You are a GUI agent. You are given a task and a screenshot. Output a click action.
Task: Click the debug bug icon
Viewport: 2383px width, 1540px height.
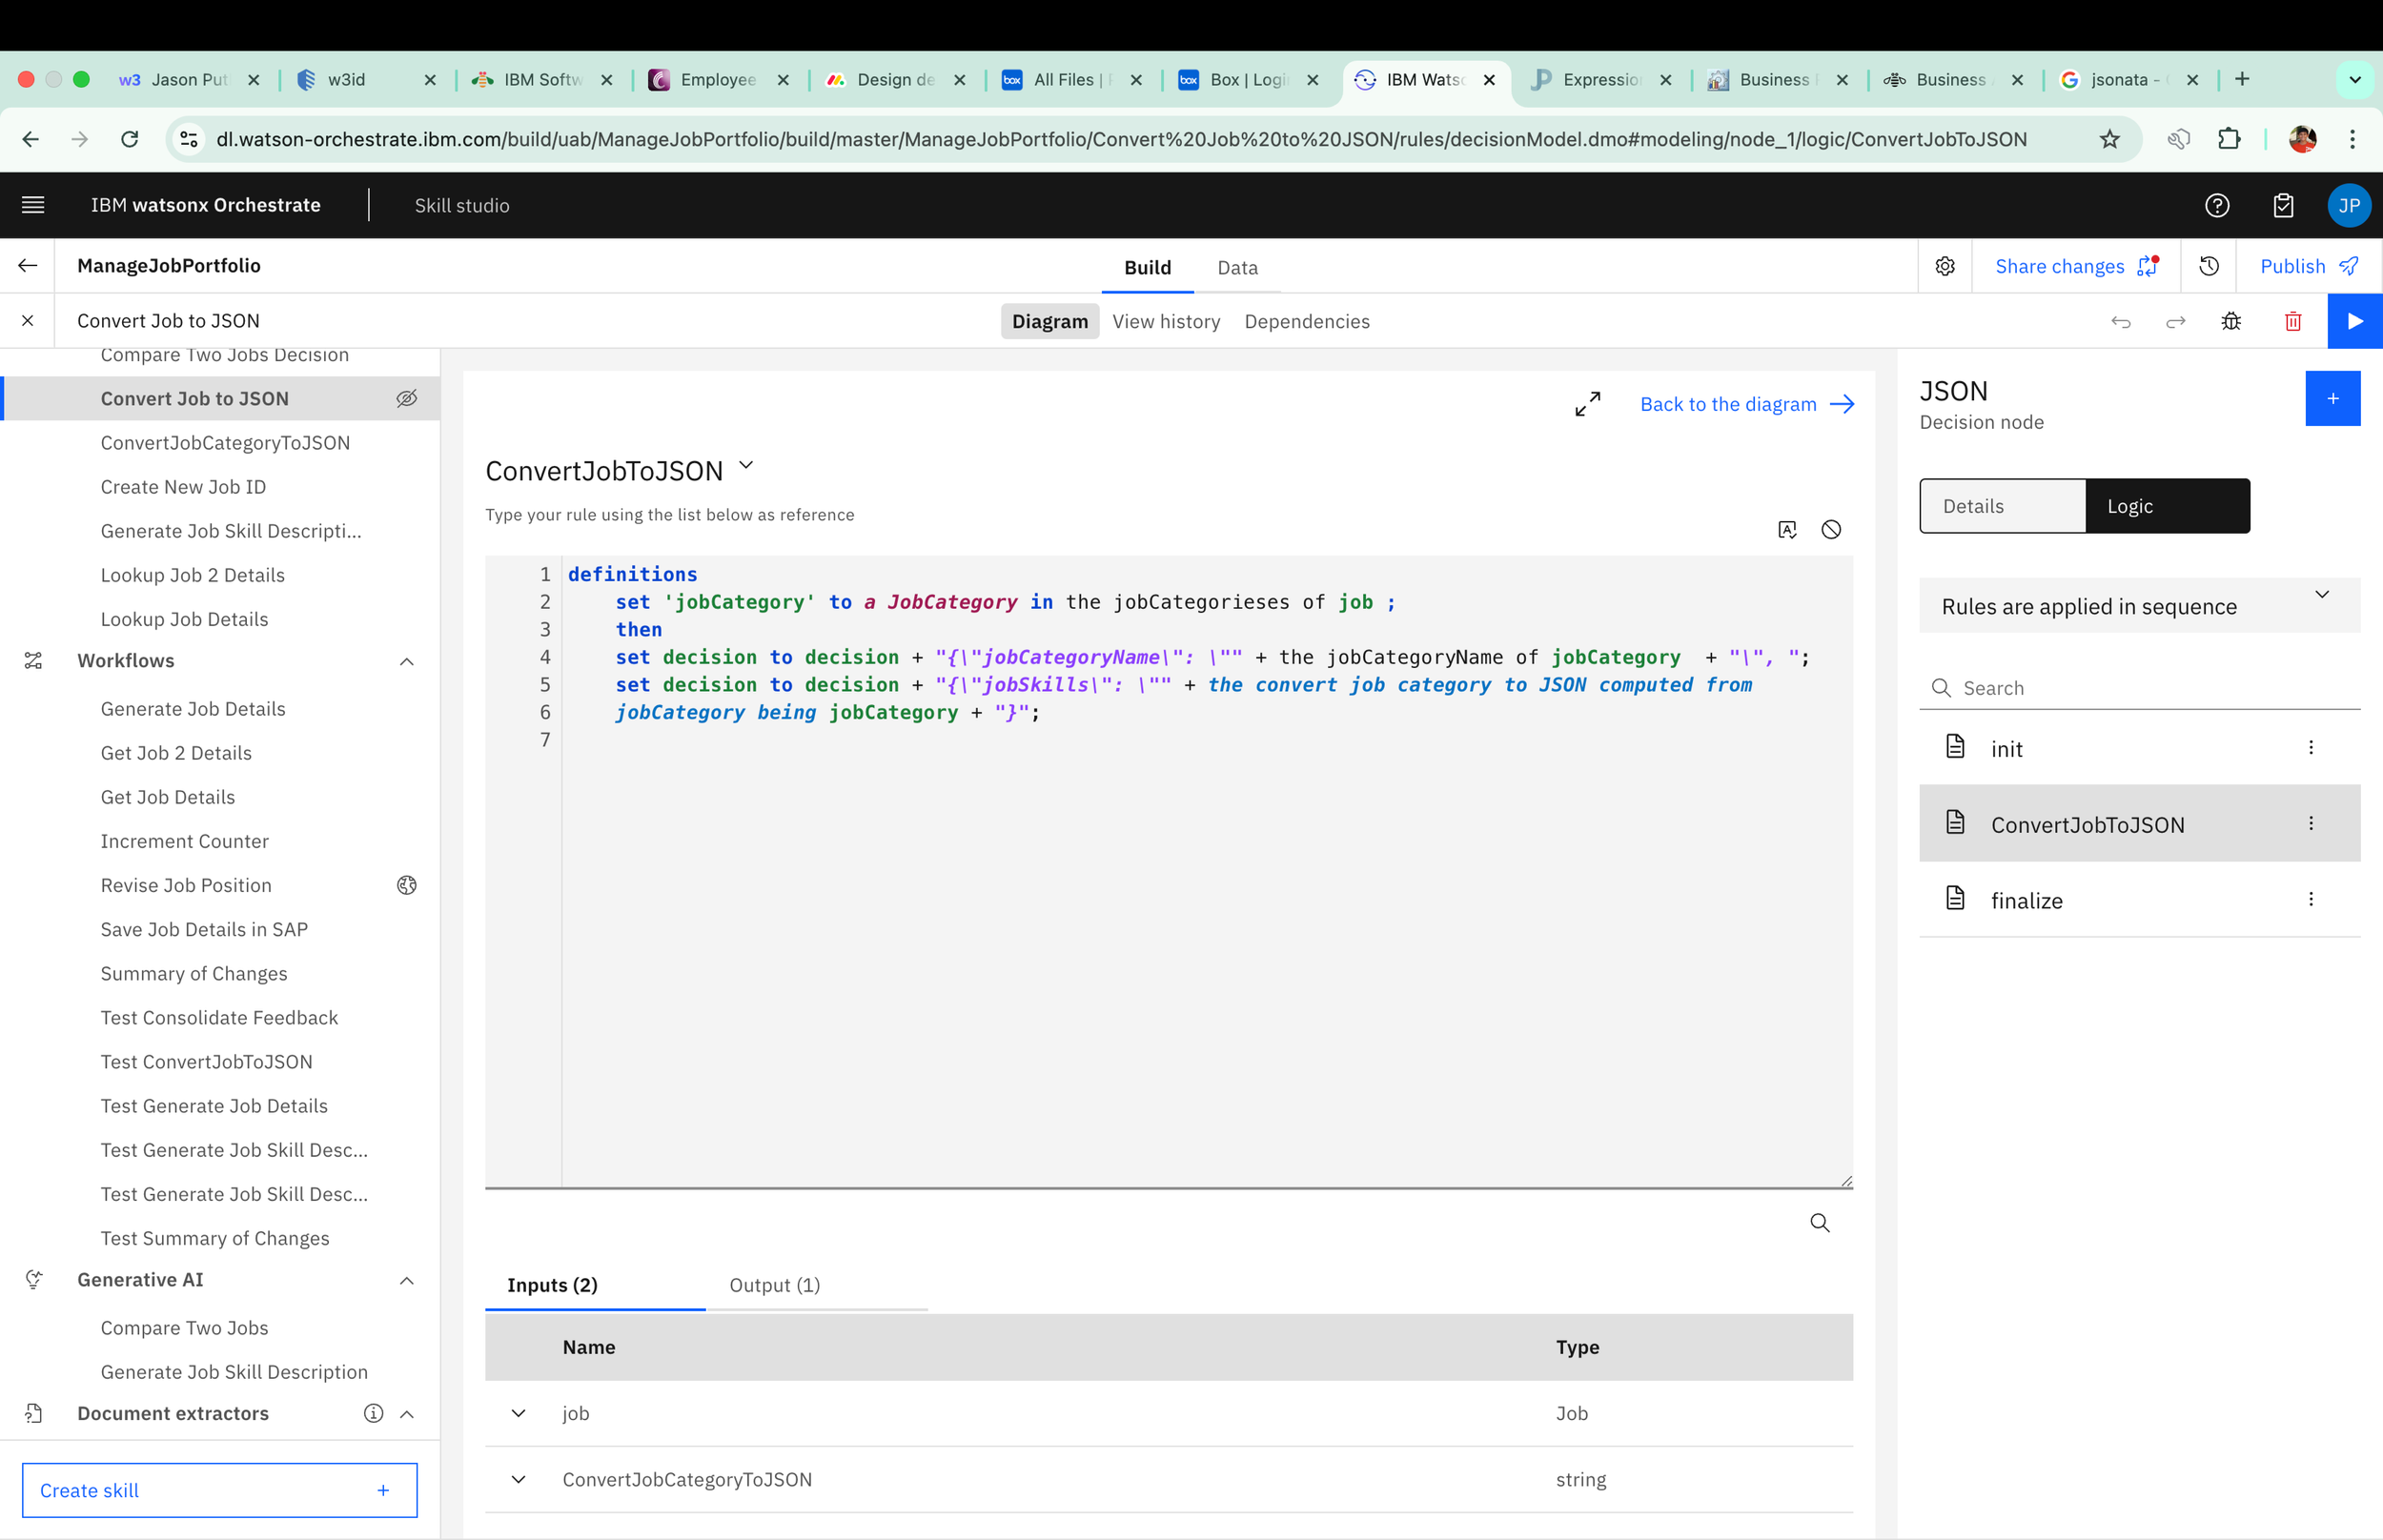pos(2231,321)
